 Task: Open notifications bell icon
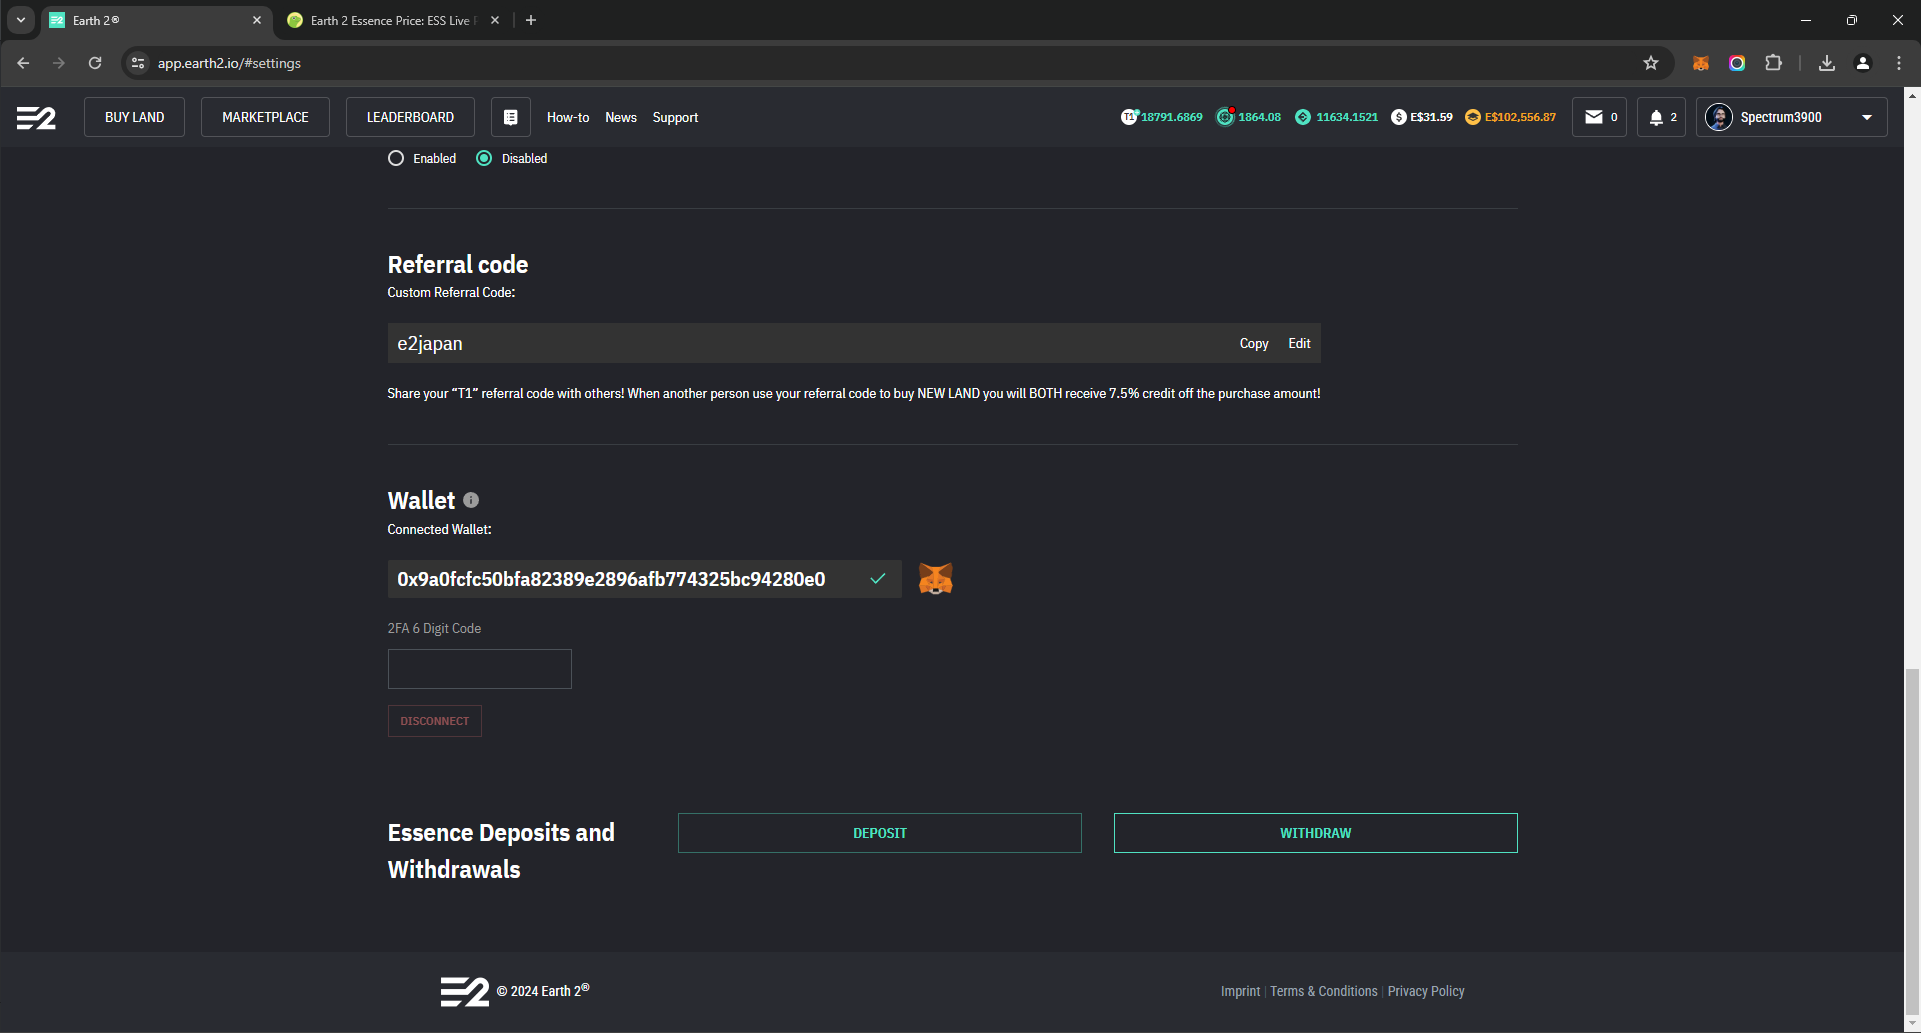[x=1656, y=117]
